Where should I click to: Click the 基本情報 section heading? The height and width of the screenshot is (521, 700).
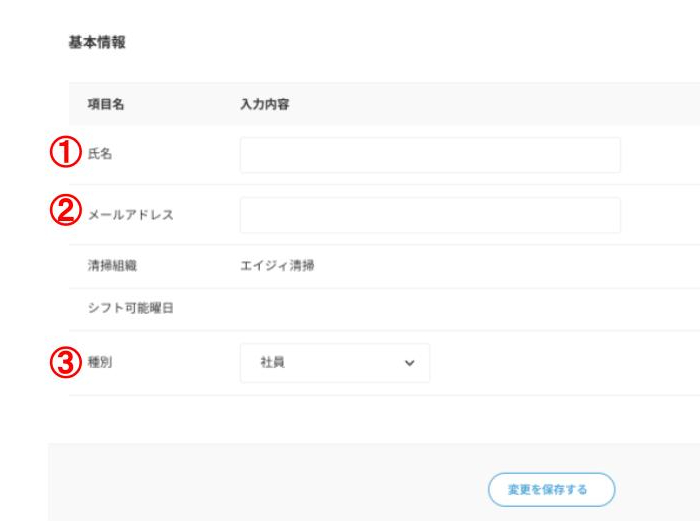click(x=97, y=43)
